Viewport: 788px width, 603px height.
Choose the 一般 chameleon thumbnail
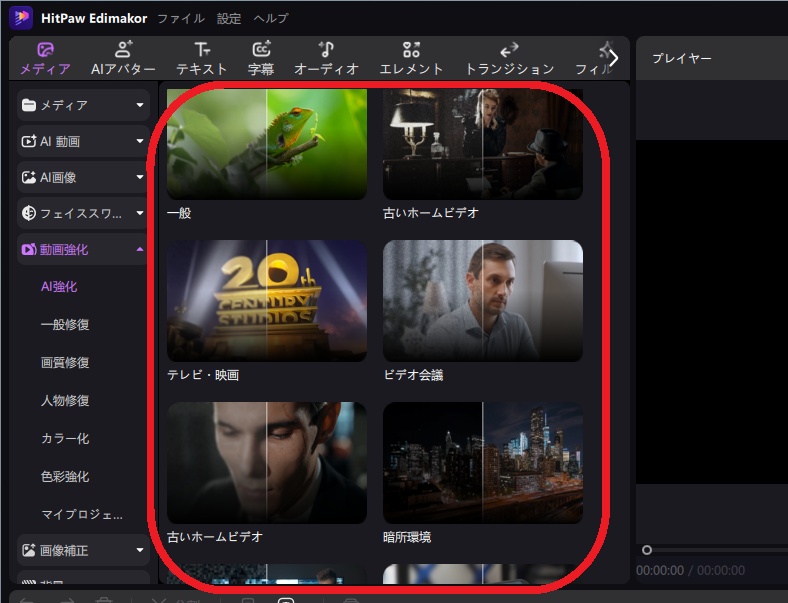click(x=267, y=144)
